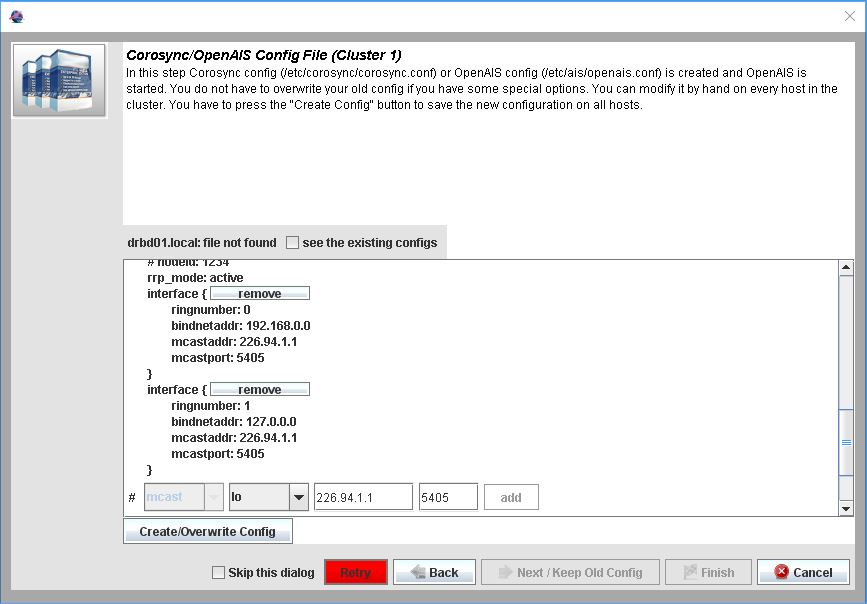
Task: Click the 'ringnumber: 1' line
Action: [x=211, y=406]
